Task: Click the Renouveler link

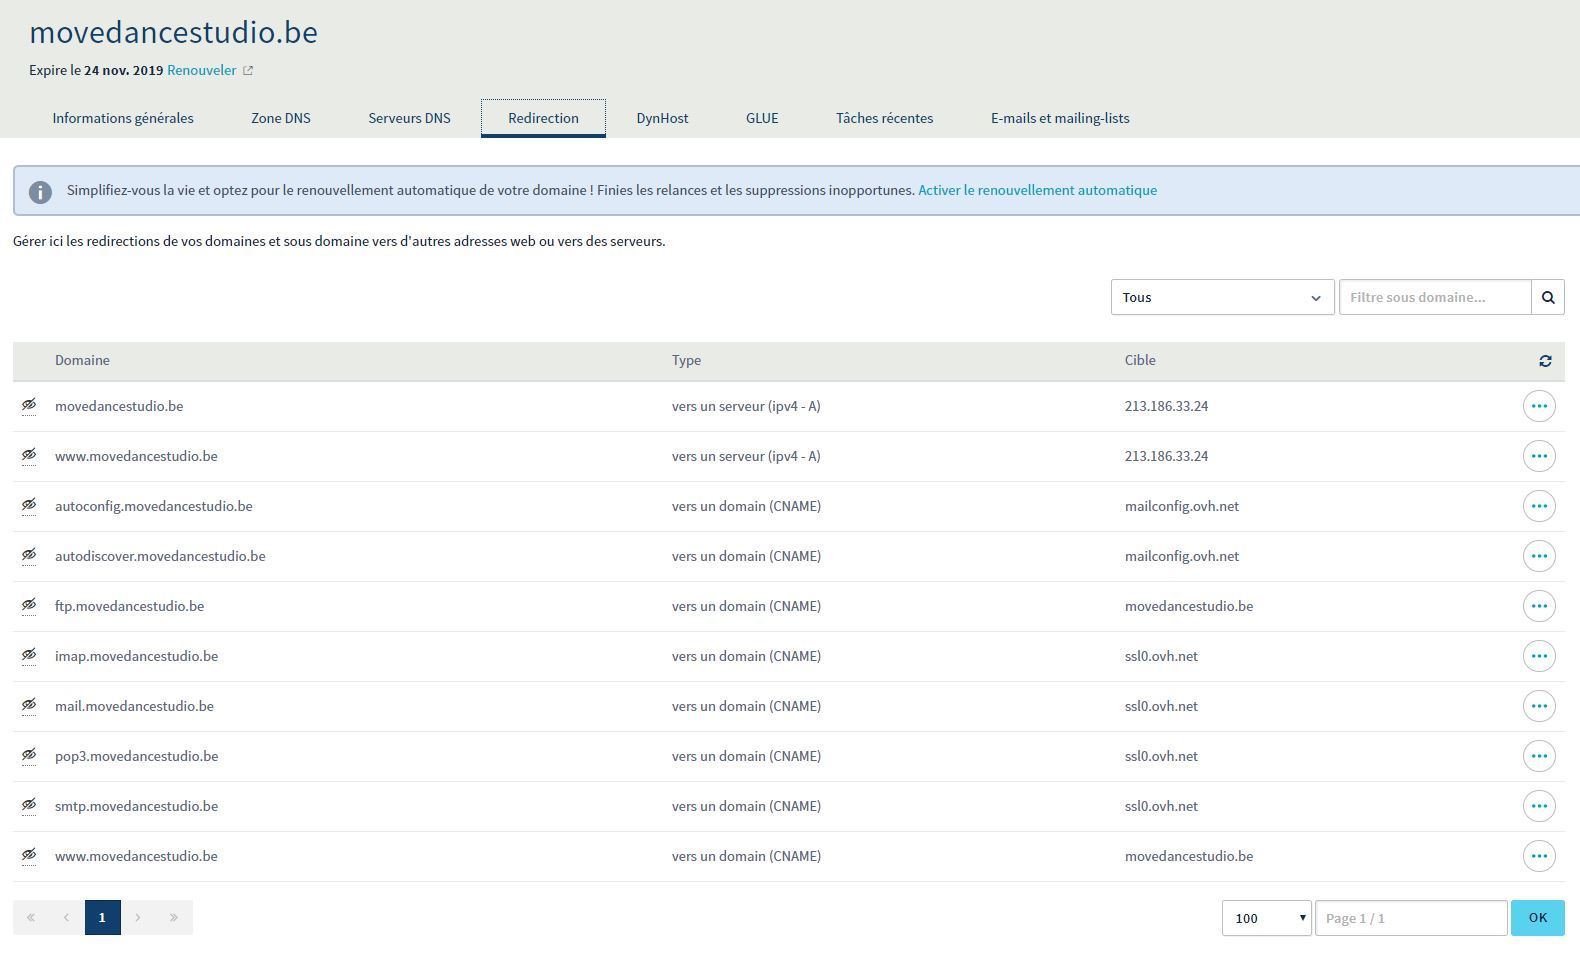Action: pos(201,71)
